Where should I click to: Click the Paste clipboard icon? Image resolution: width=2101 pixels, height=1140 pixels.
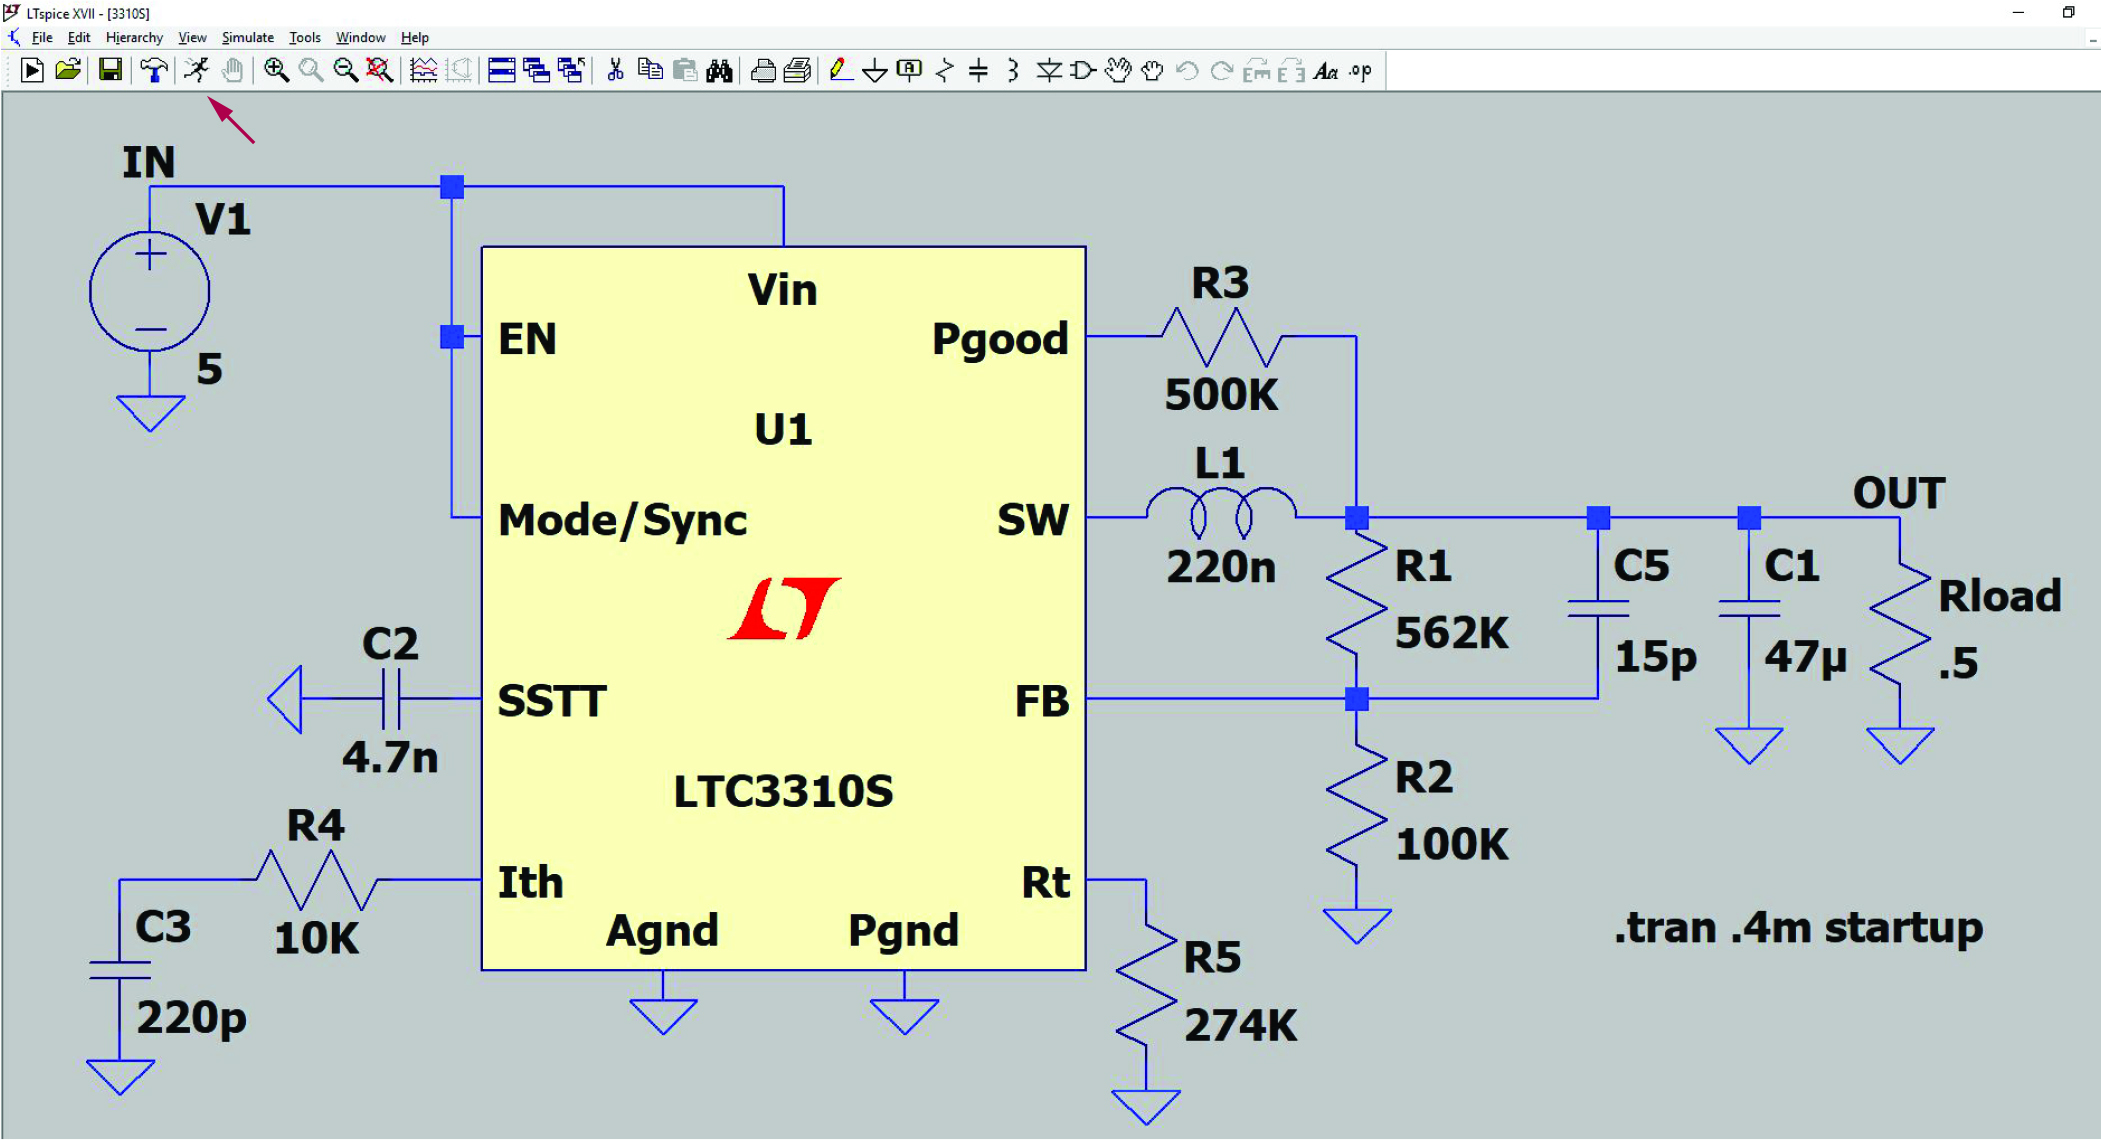pyautogui.click(x=685, y=70)
